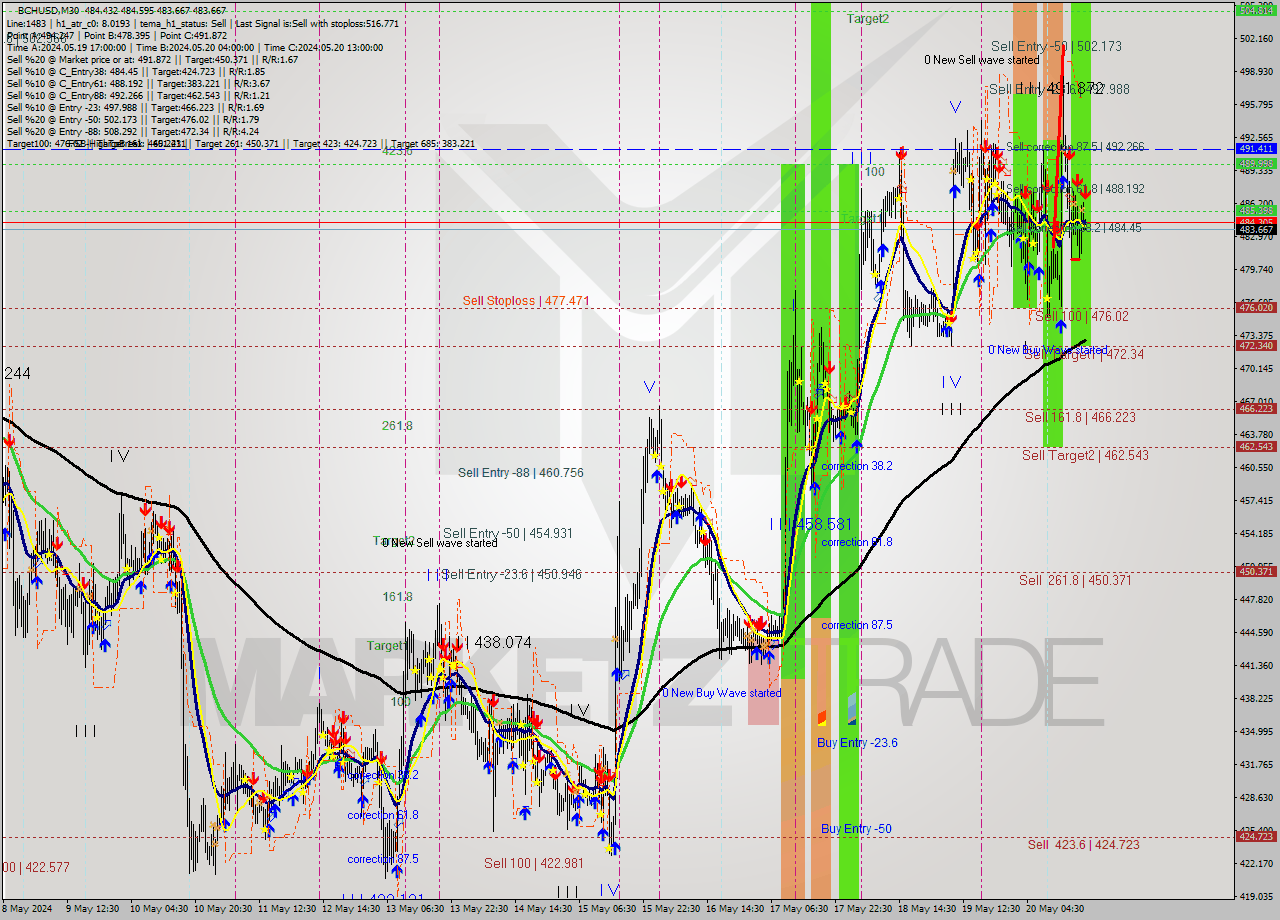
Task: Click the 'Buy Entry -23.6' label
Action: pyautogui.click(x=857, y=742)
